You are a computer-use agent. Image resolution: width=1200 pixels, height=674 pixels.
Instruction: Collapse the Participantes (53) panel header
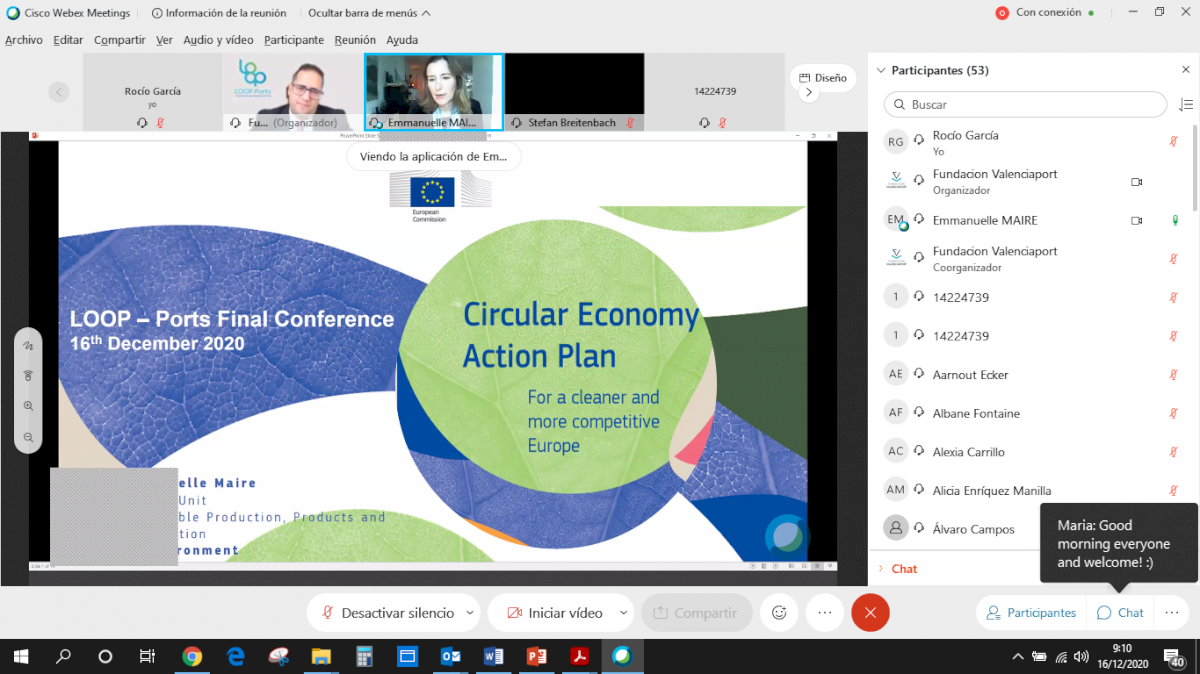click(x=881, y=70)
